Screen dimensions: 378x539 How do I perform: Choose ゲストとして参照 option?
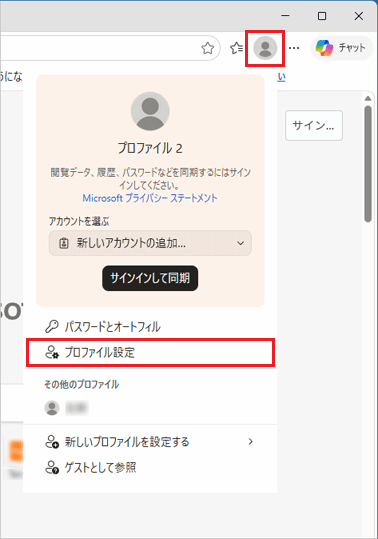pos(150,468)
